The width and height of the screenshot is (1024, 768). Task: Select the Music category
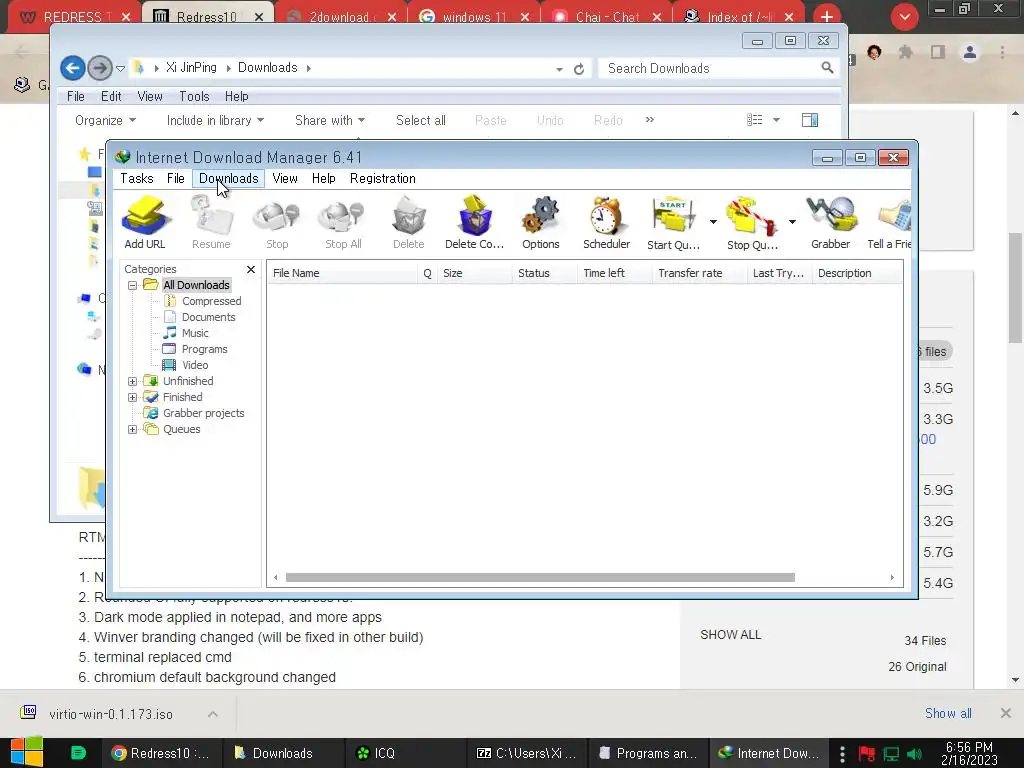[195, 333]
